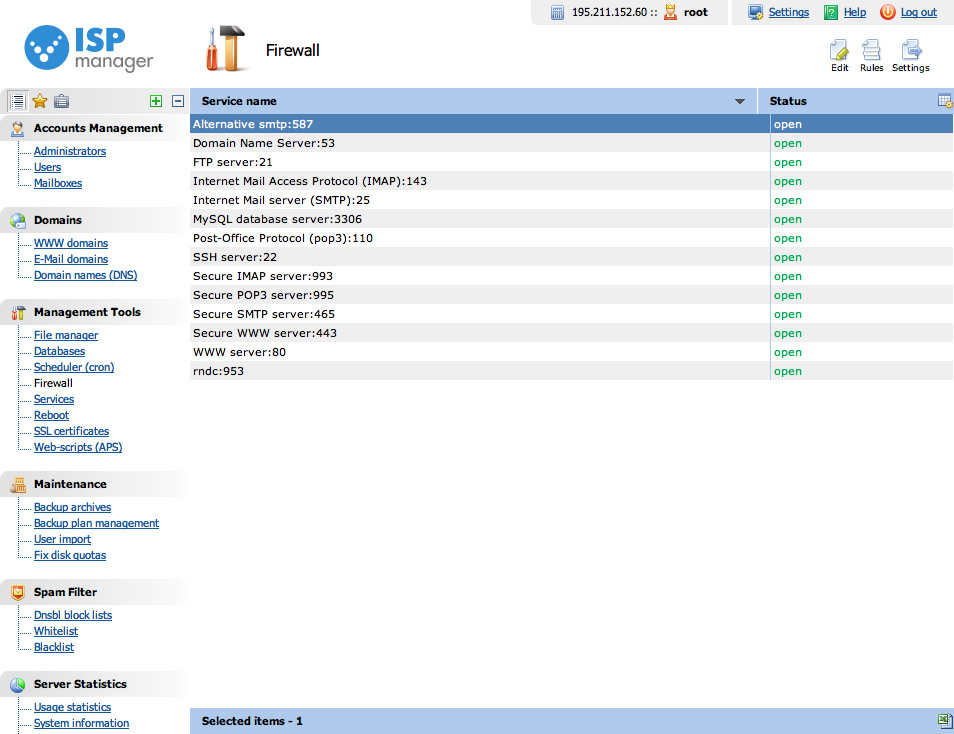Select the full menu list view icon
The height and width of the screenshot is (734, 954).
point(17,101)
